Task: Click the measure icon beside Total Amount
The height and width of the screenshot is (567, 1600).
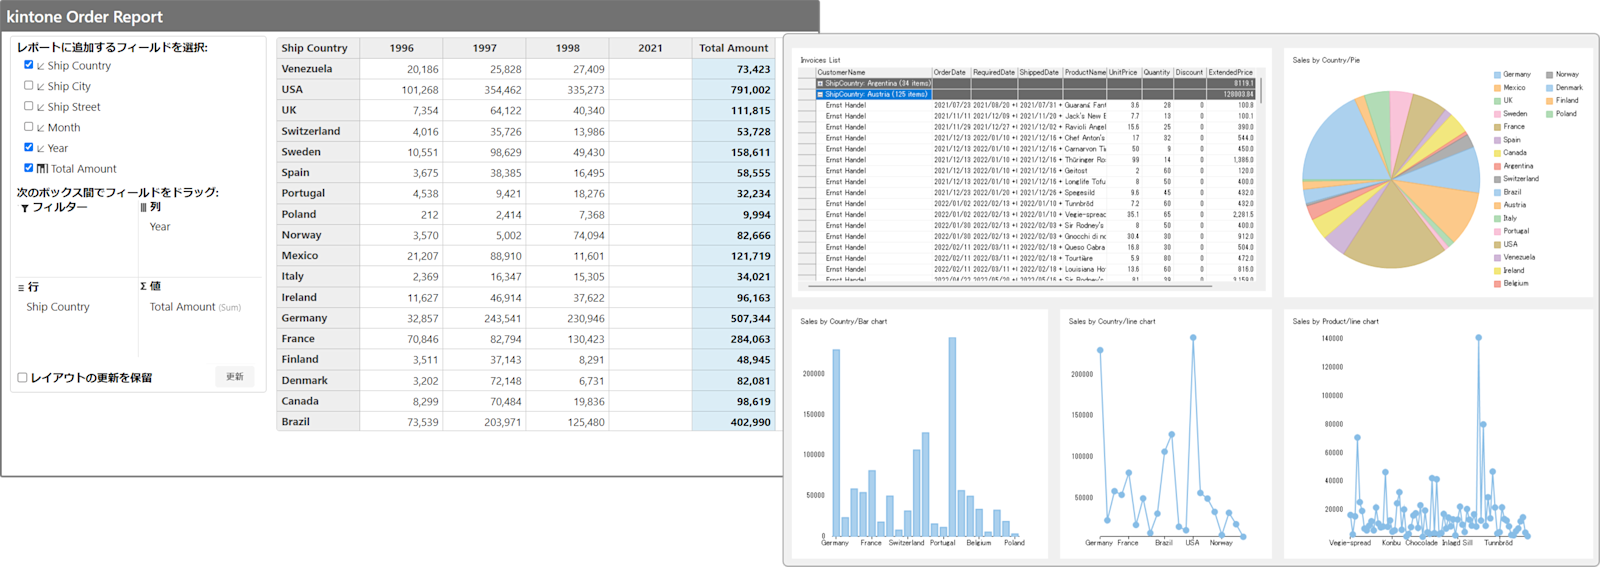Action: (x=42, y=169)
